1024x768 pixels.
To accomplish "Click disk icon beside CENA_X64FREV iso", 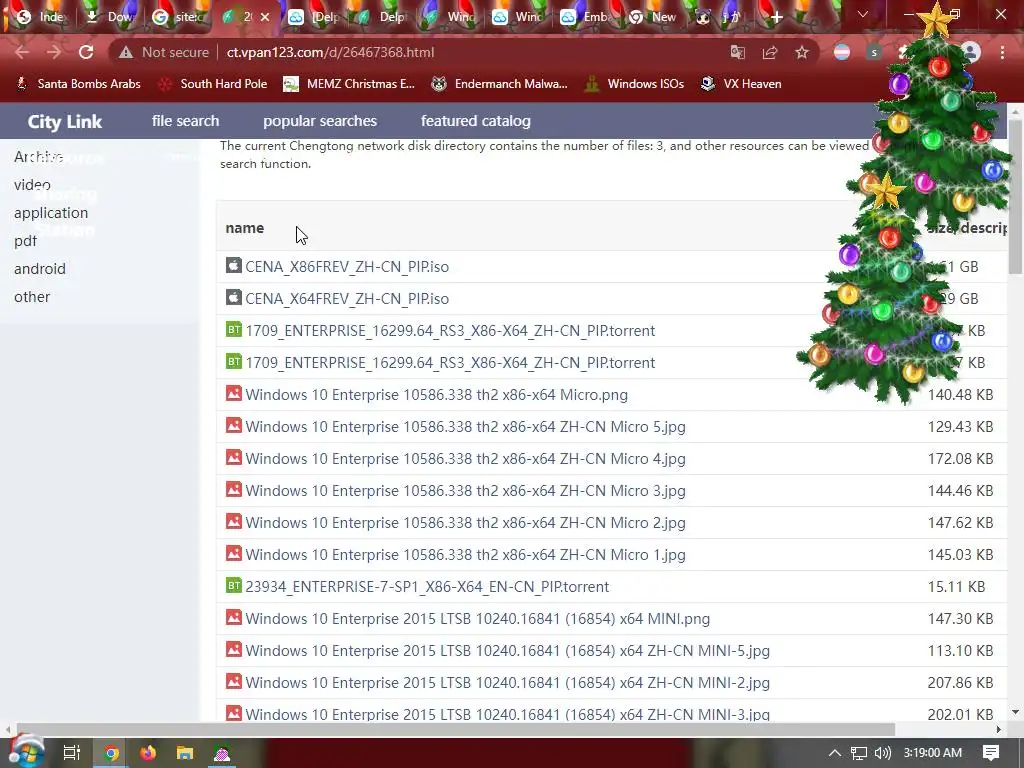I will 234,297.
